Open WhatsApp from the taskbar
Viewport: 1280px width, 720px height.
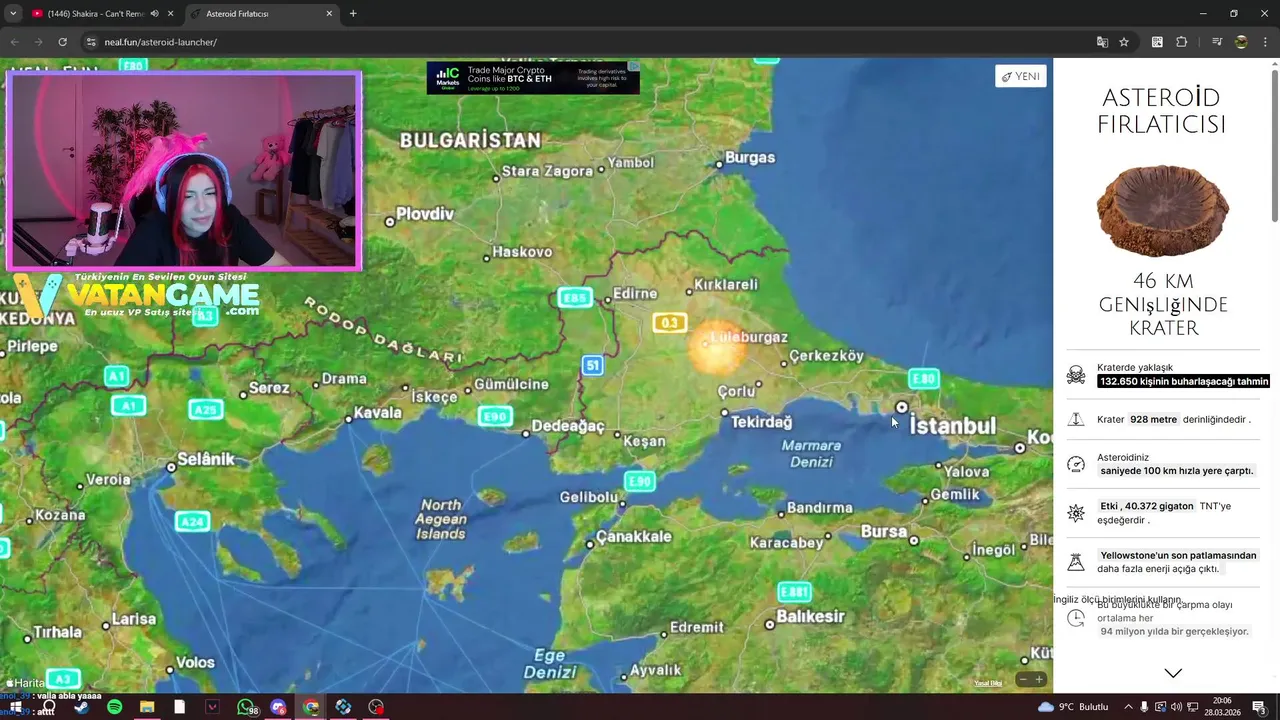[245, 707]
